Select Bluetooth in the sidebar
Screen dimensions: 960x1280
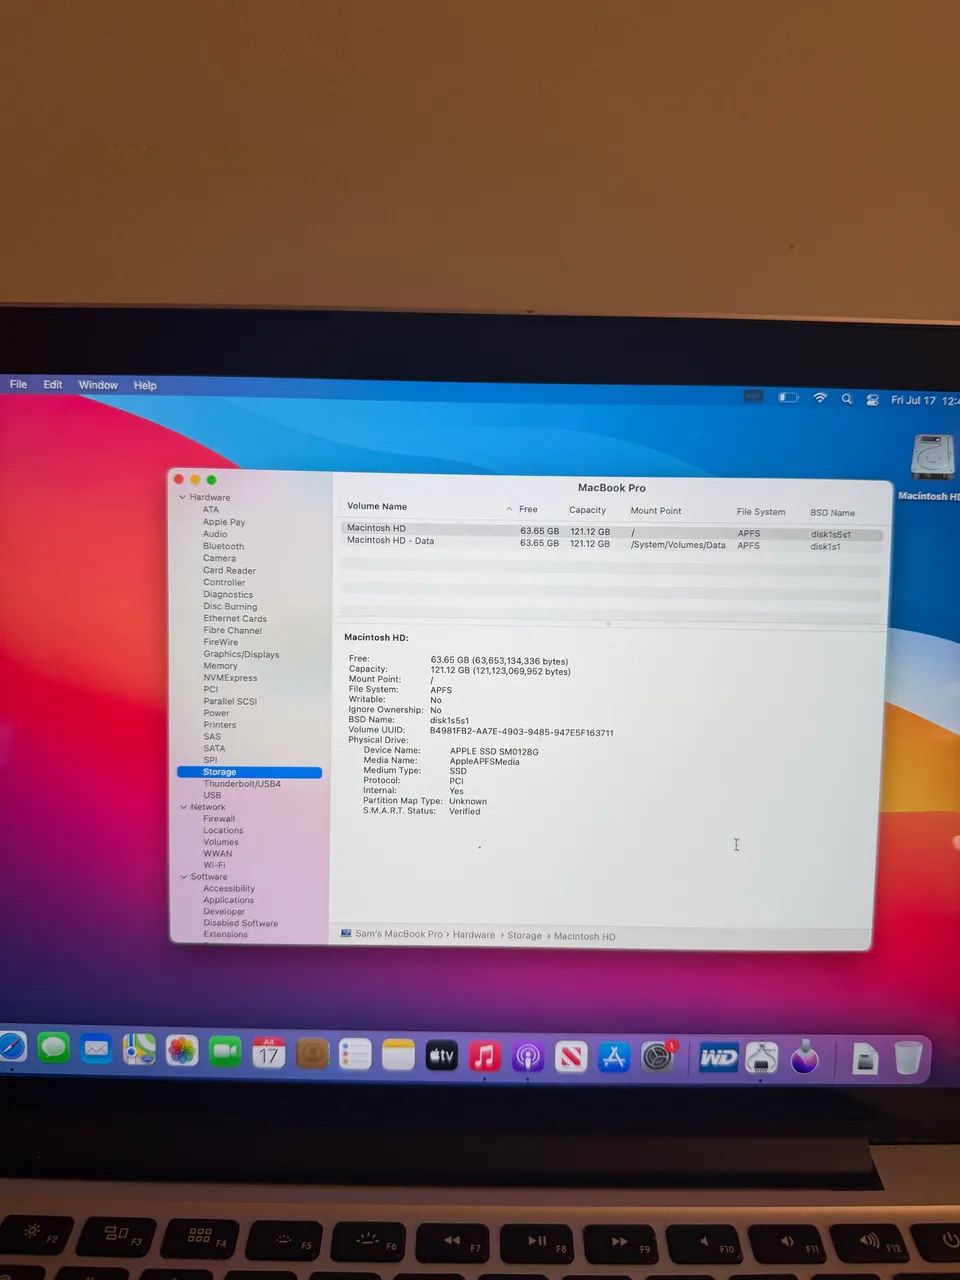[223, 546]
